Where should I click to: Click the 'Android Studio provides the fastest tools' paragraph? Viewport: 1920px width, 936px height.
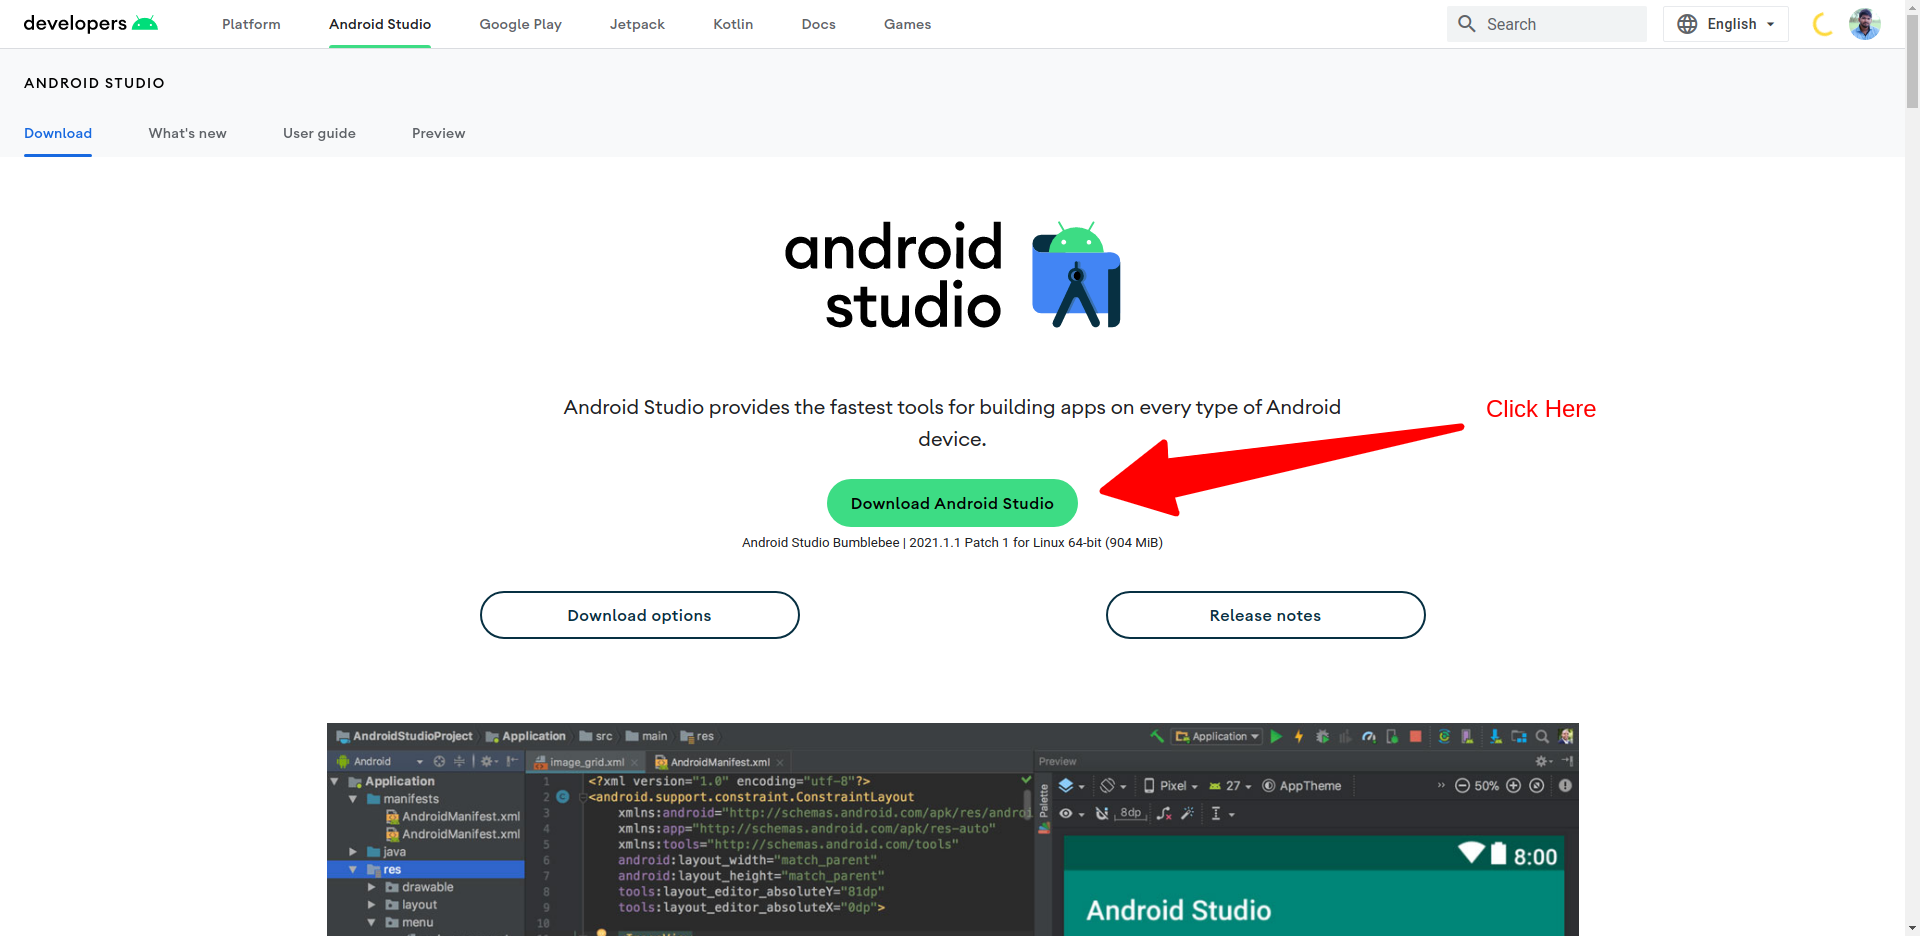[x=952, y=423]
